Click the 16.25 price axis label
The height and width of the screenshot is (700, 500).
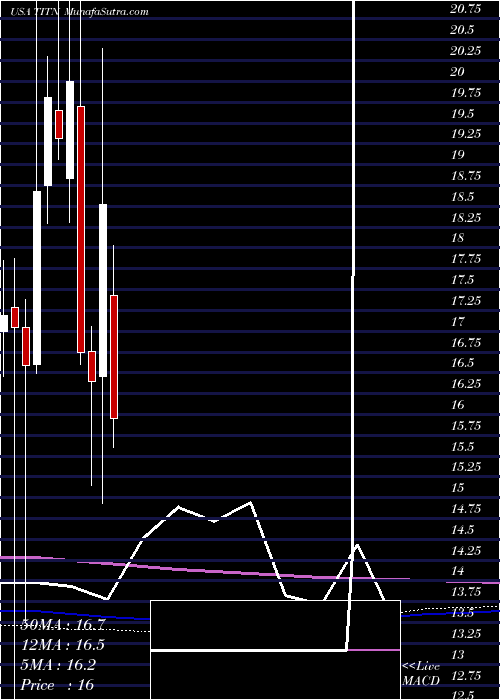click(465, 384)
